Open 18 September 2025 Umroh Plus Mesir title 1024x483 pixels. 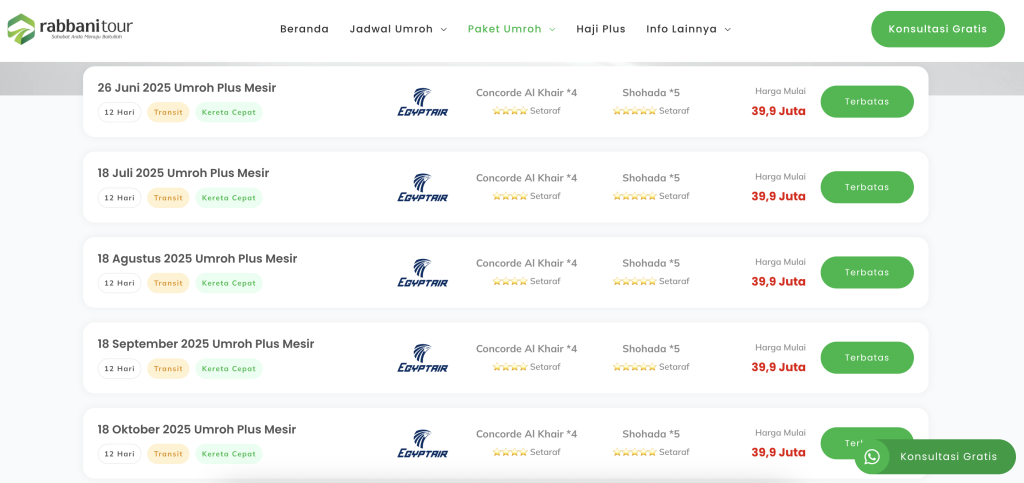tap(206, 344)
